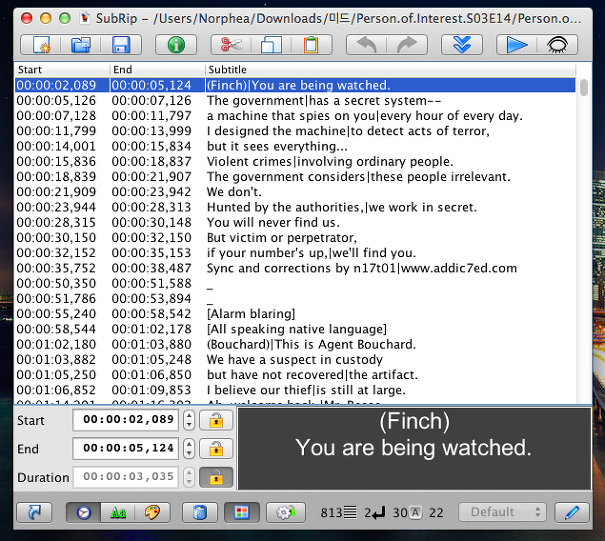Play video with blue play arrow

[517, 44]
